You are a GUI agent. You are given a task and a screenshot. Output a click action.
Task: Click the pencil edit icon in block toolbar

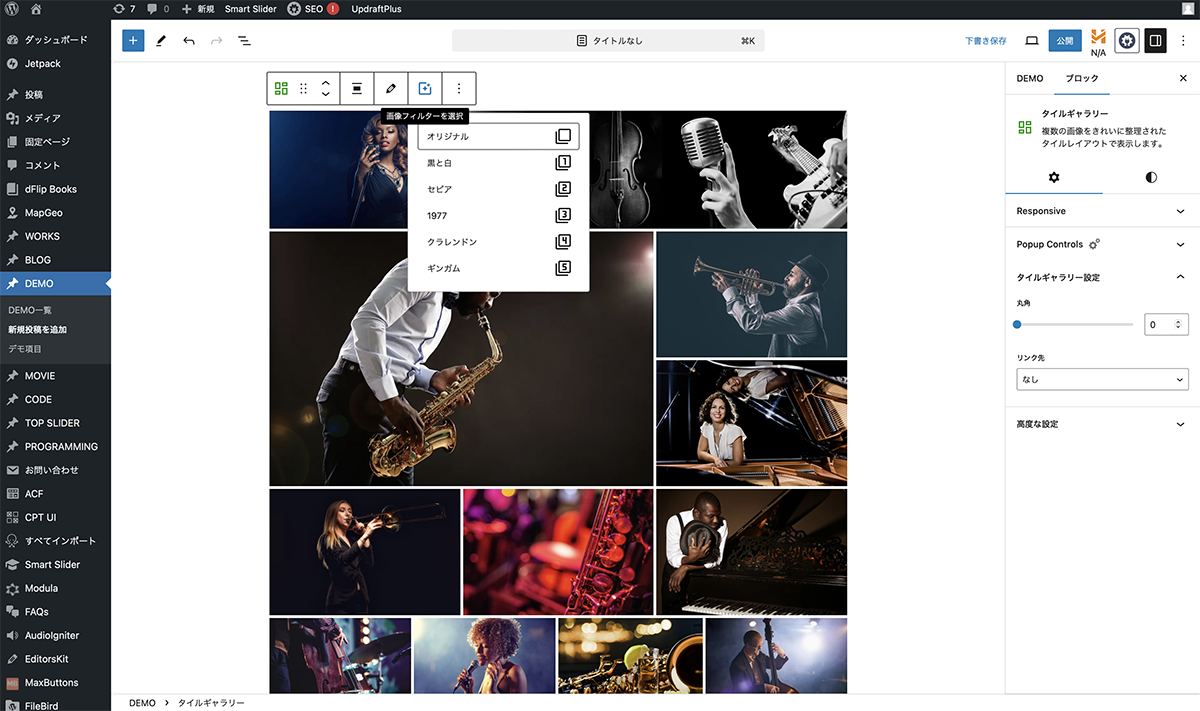coord(391,89)
